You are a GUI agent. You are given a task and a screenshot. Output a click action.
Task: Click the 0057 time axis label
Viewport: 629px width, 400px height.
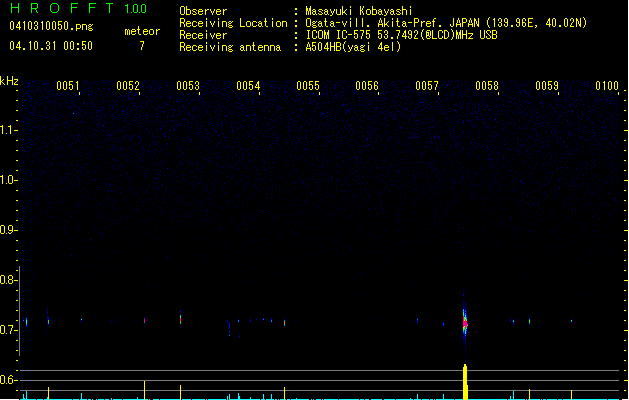click(x=427, y=86)
